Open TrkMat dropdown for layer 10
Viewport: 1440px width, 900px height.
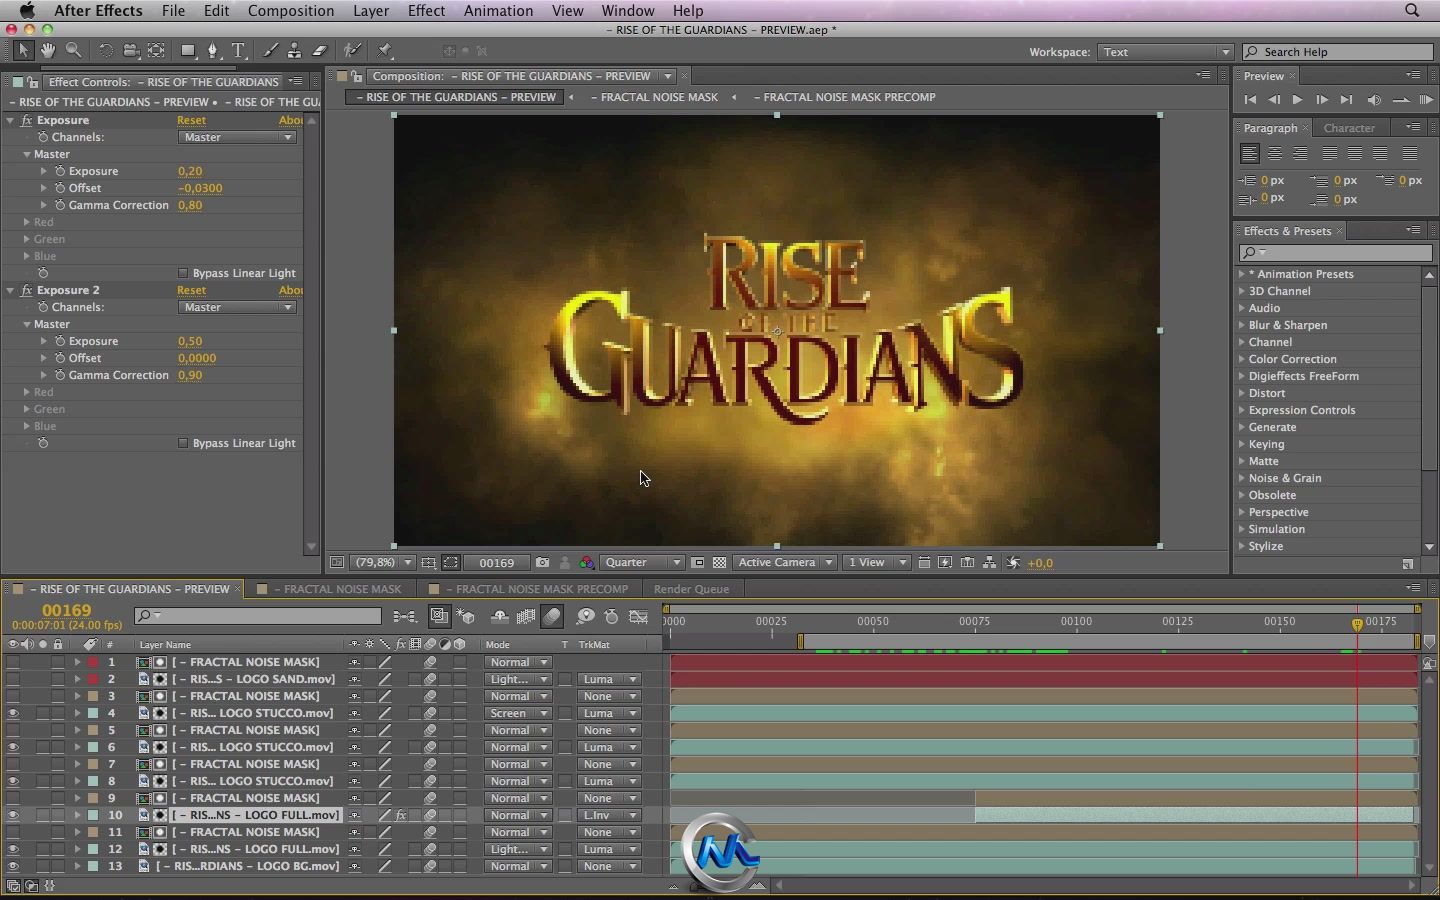(610, 815)
